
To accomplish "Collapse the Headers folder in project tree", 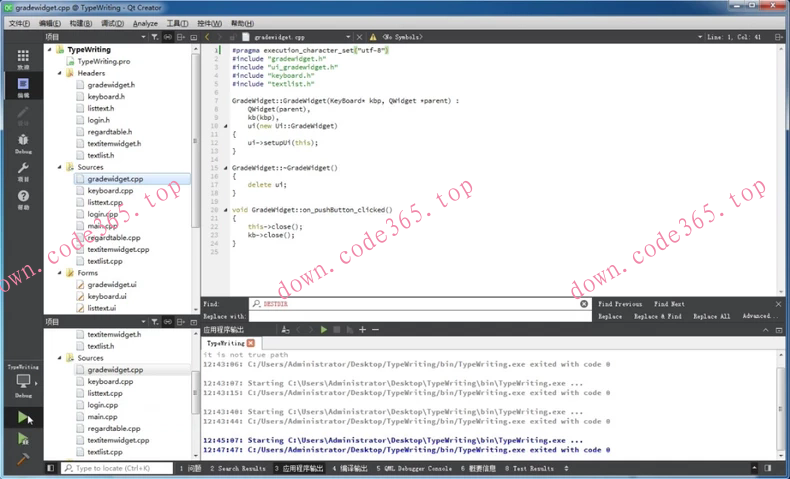I will click(60, 73).
